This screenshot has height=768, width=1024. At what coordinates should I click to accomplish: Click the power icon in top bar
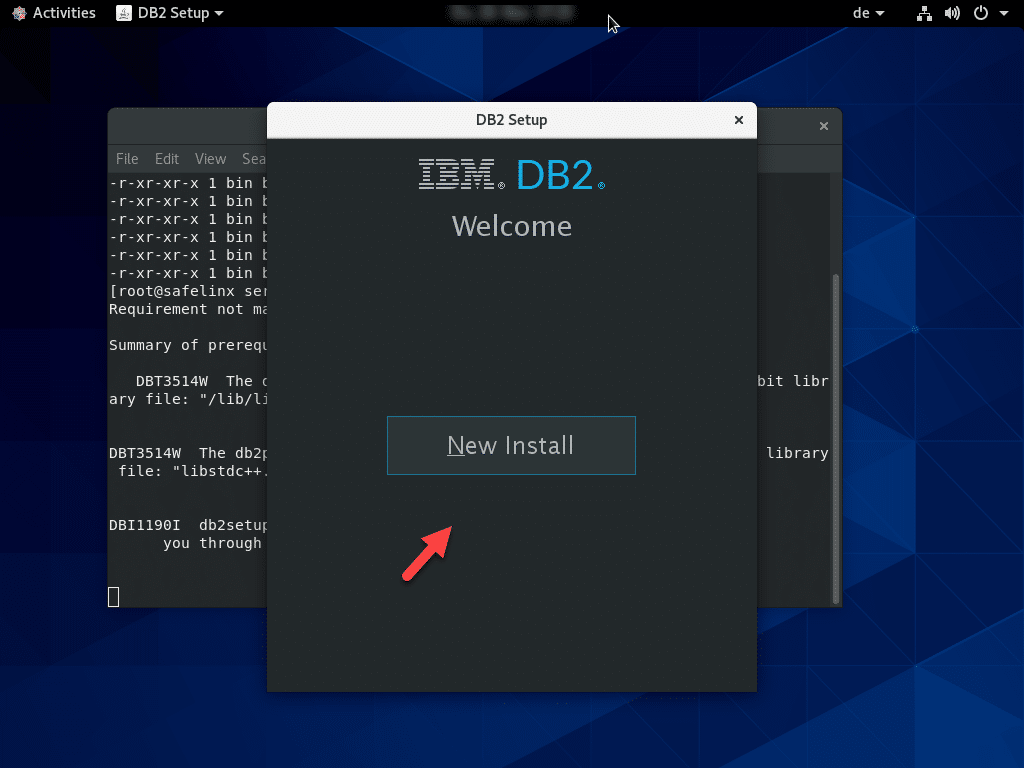tap(980, 13)
